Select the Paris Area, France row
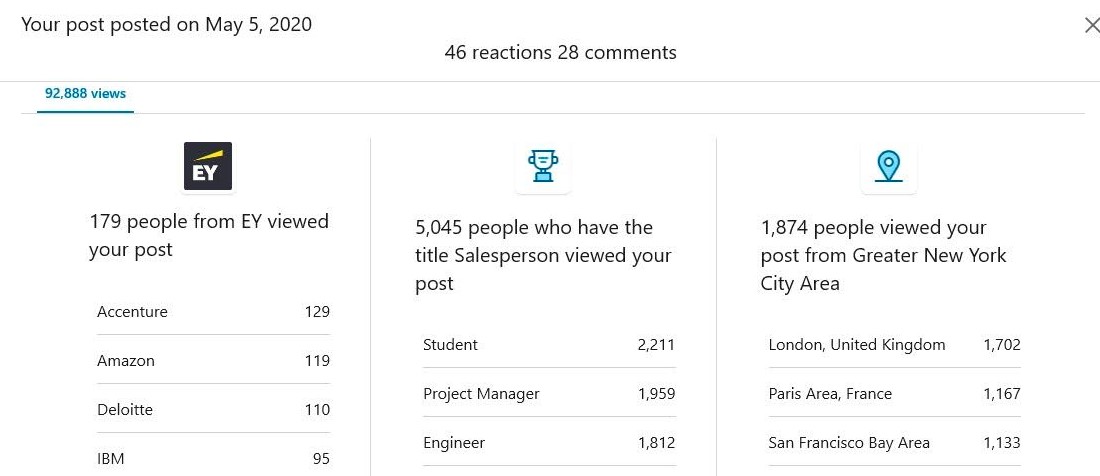Screen dimensions: 1100x476 894,394
